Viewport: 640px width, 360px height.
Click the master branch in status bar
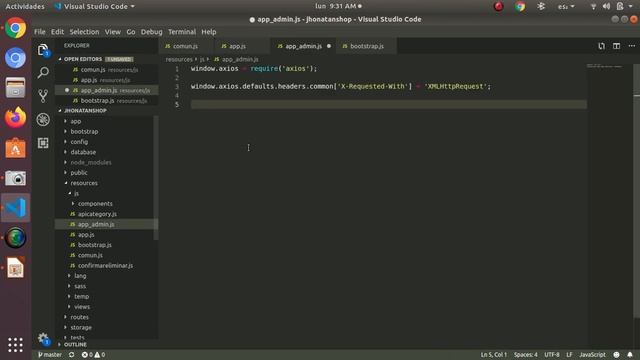50,355
